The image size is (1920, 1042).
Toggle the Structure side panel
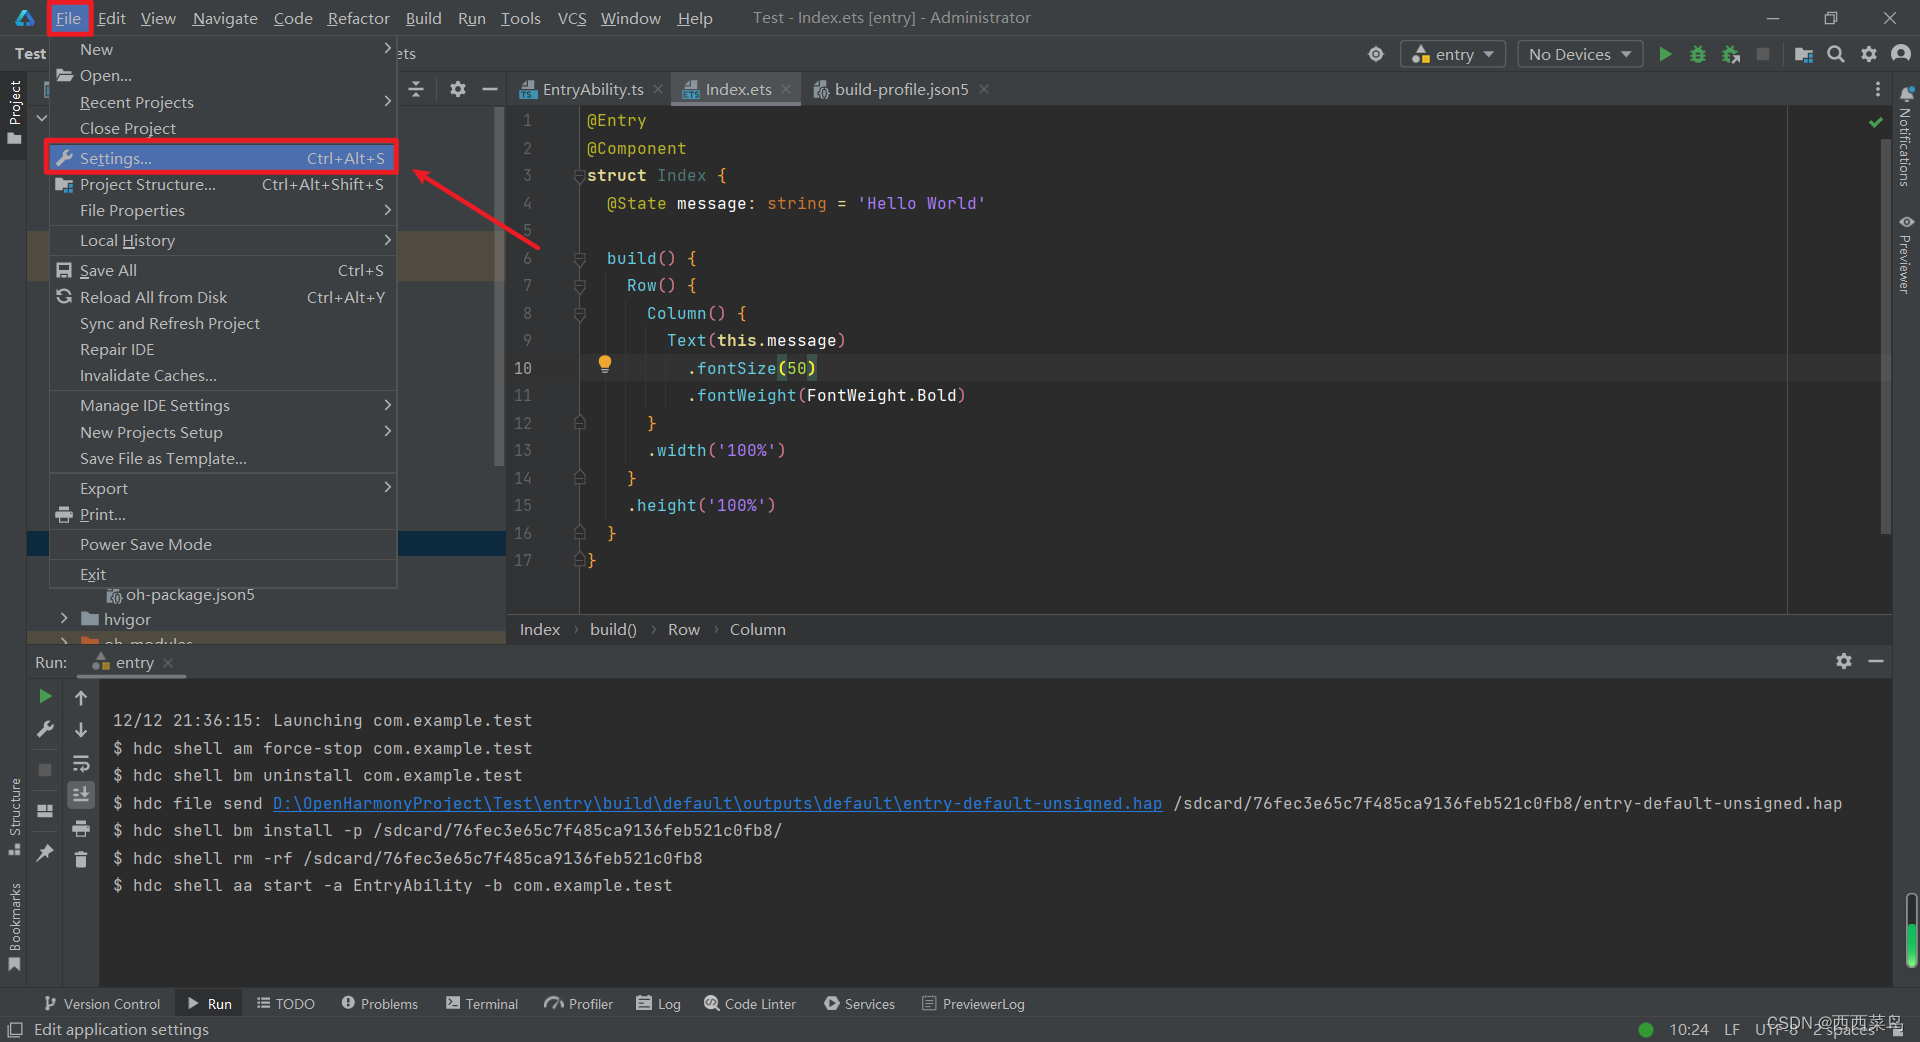coord(14,817)
